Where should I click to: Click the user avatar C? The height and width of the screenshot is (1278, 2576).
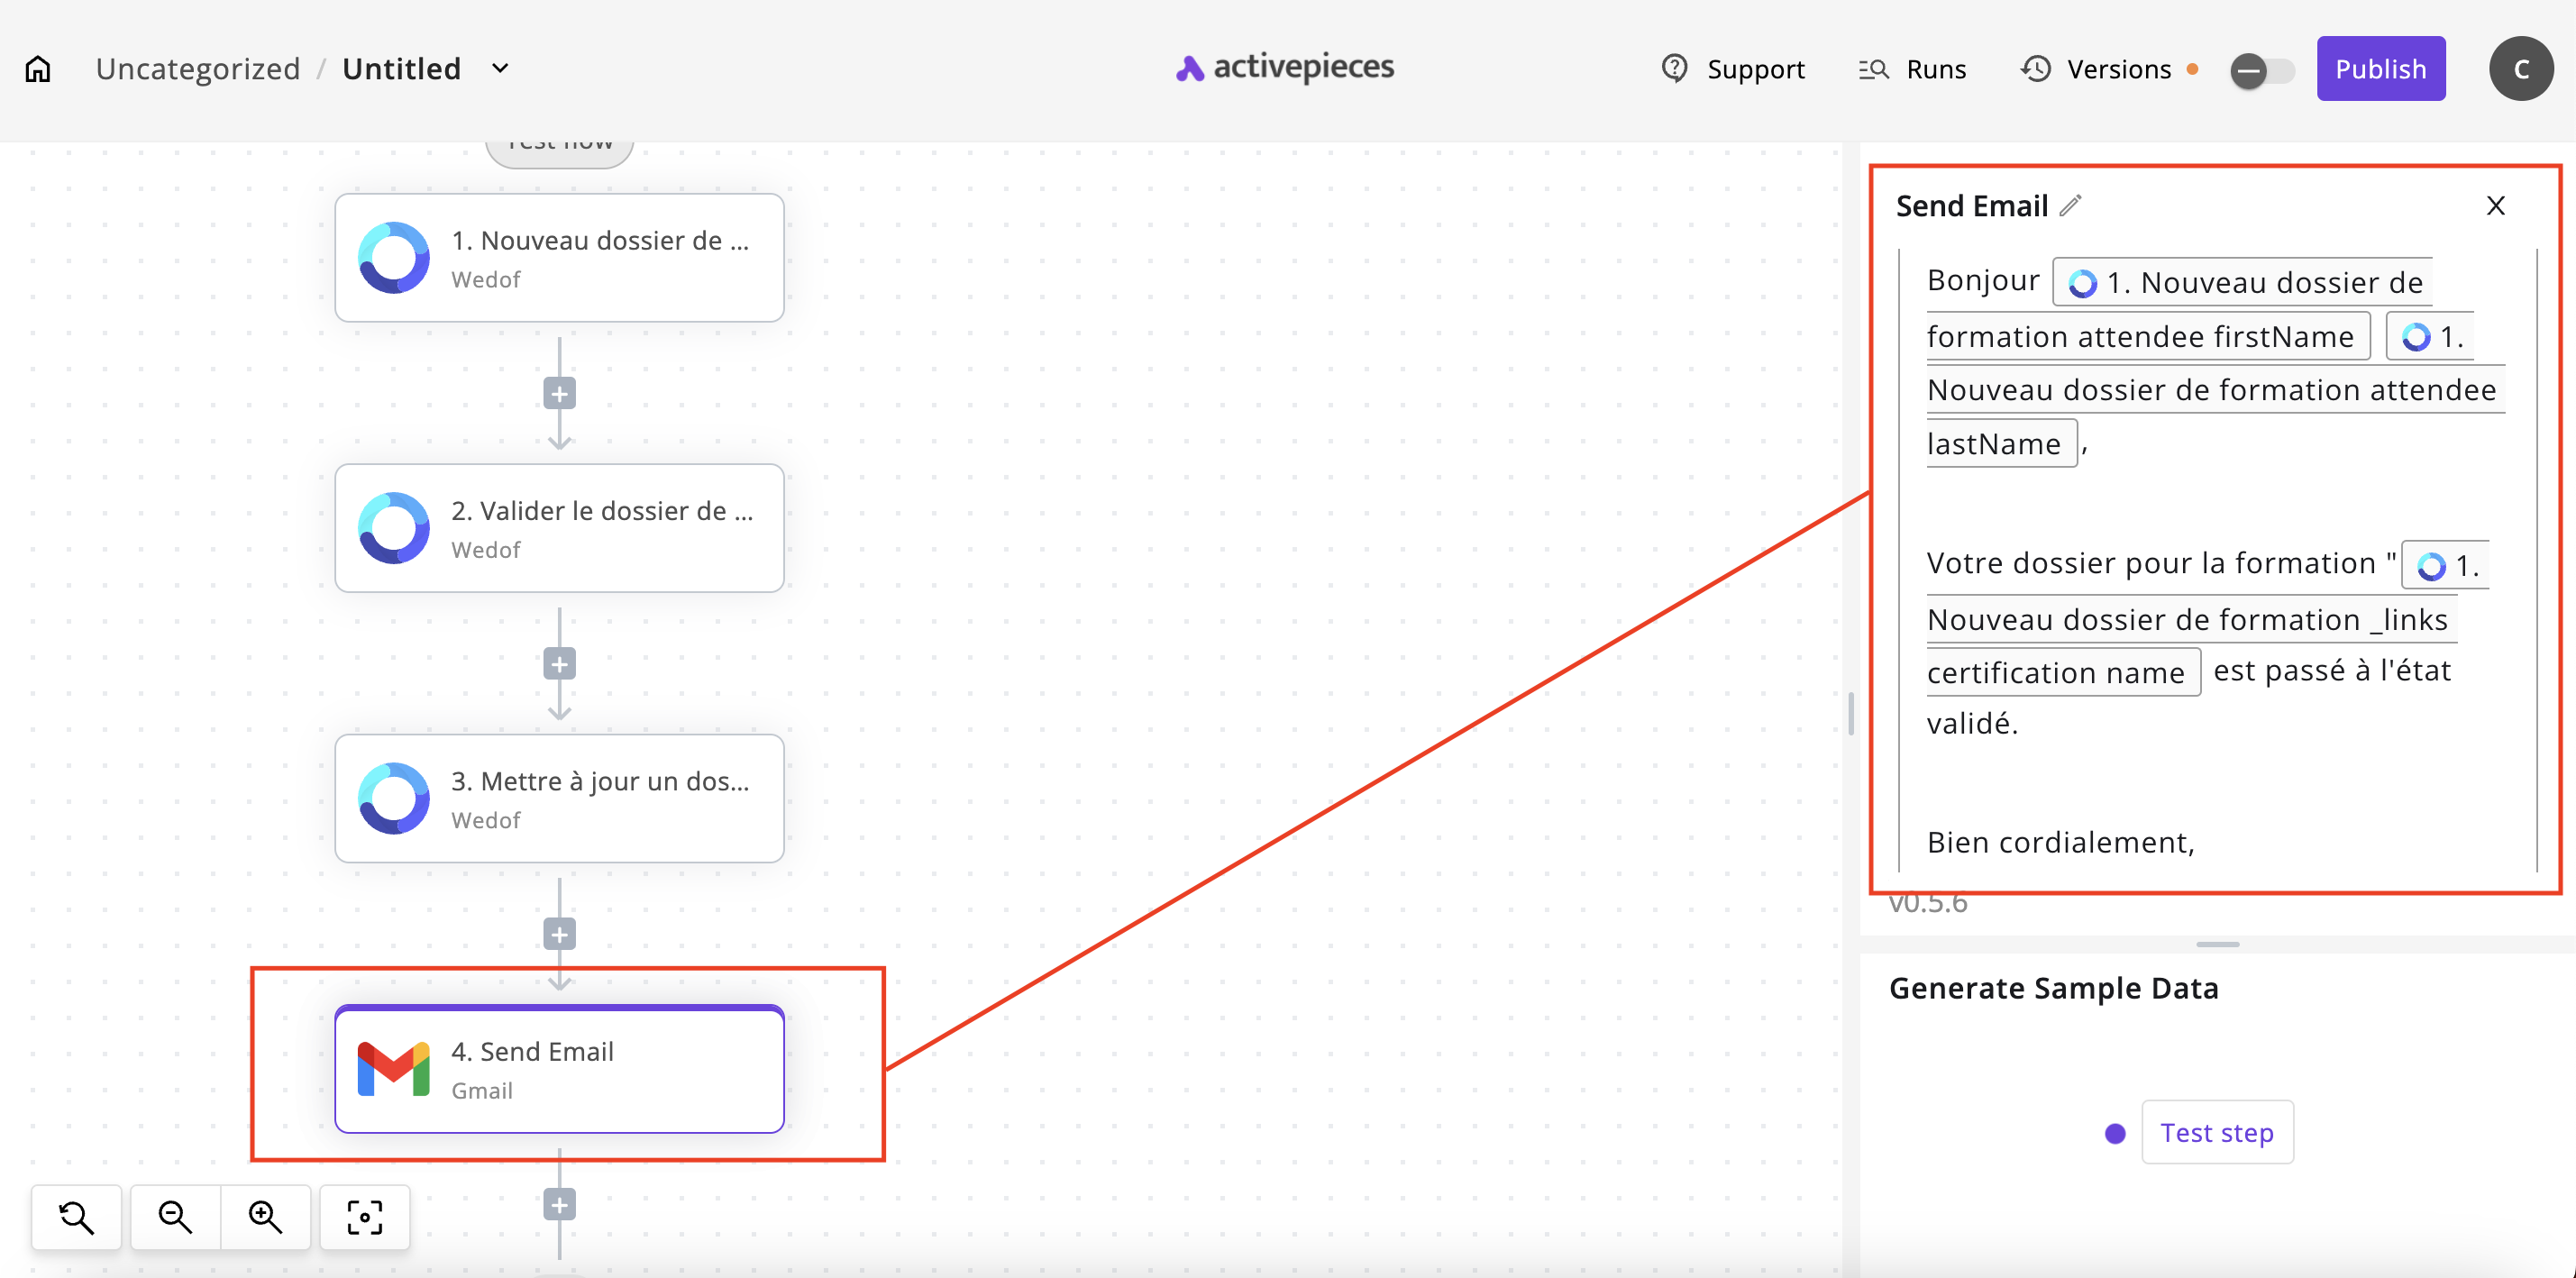[x=2520, y=69]
